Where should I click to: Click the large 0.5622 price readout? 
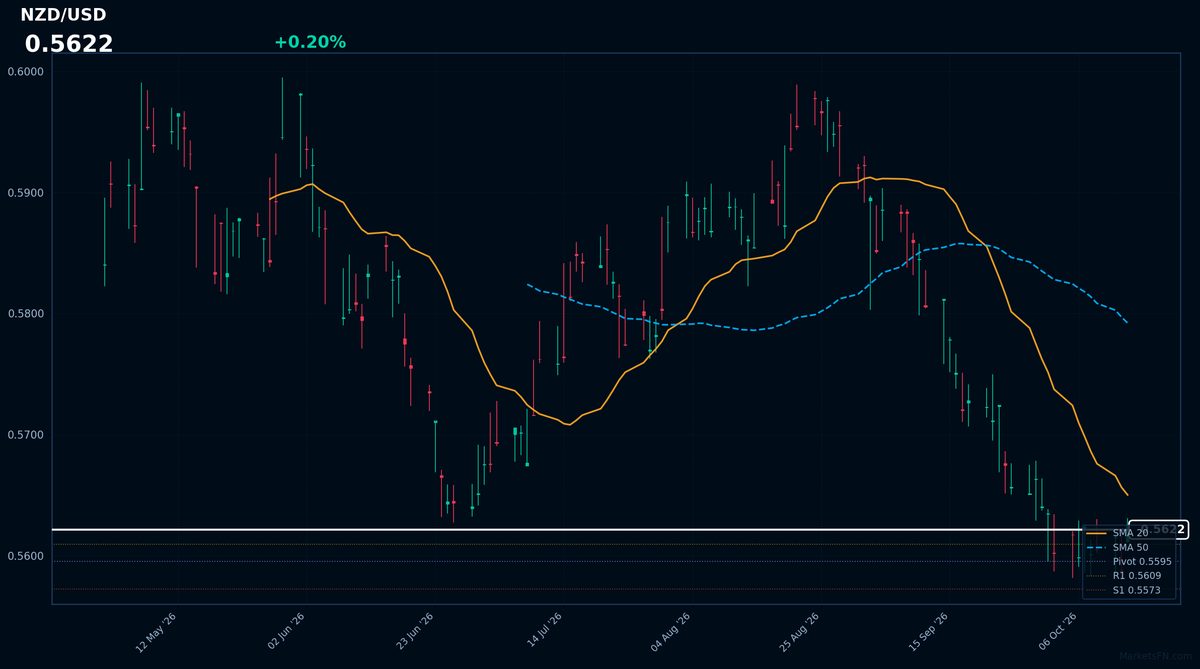pos(69,44)
